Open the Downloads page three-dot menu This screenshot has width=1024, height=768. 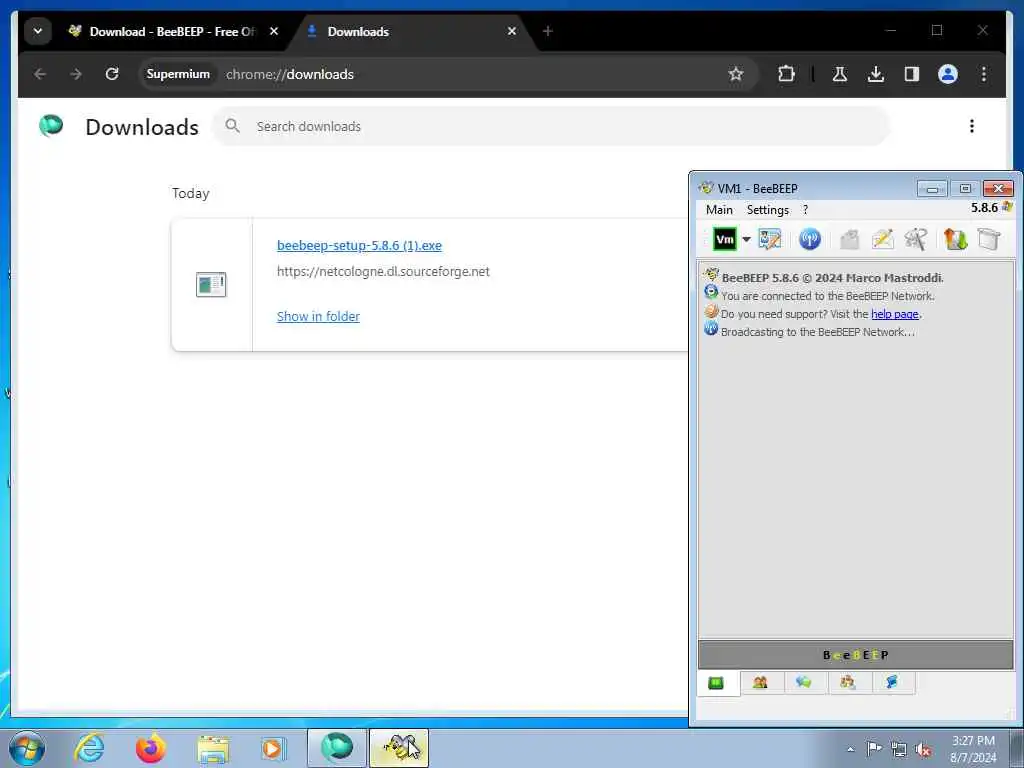[972, 126]
